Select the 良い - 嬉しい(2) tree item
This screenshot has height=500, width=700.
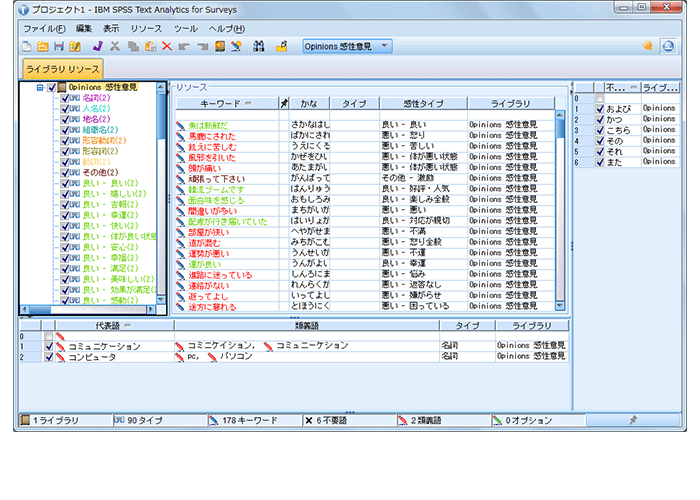[x=114, y=194]
